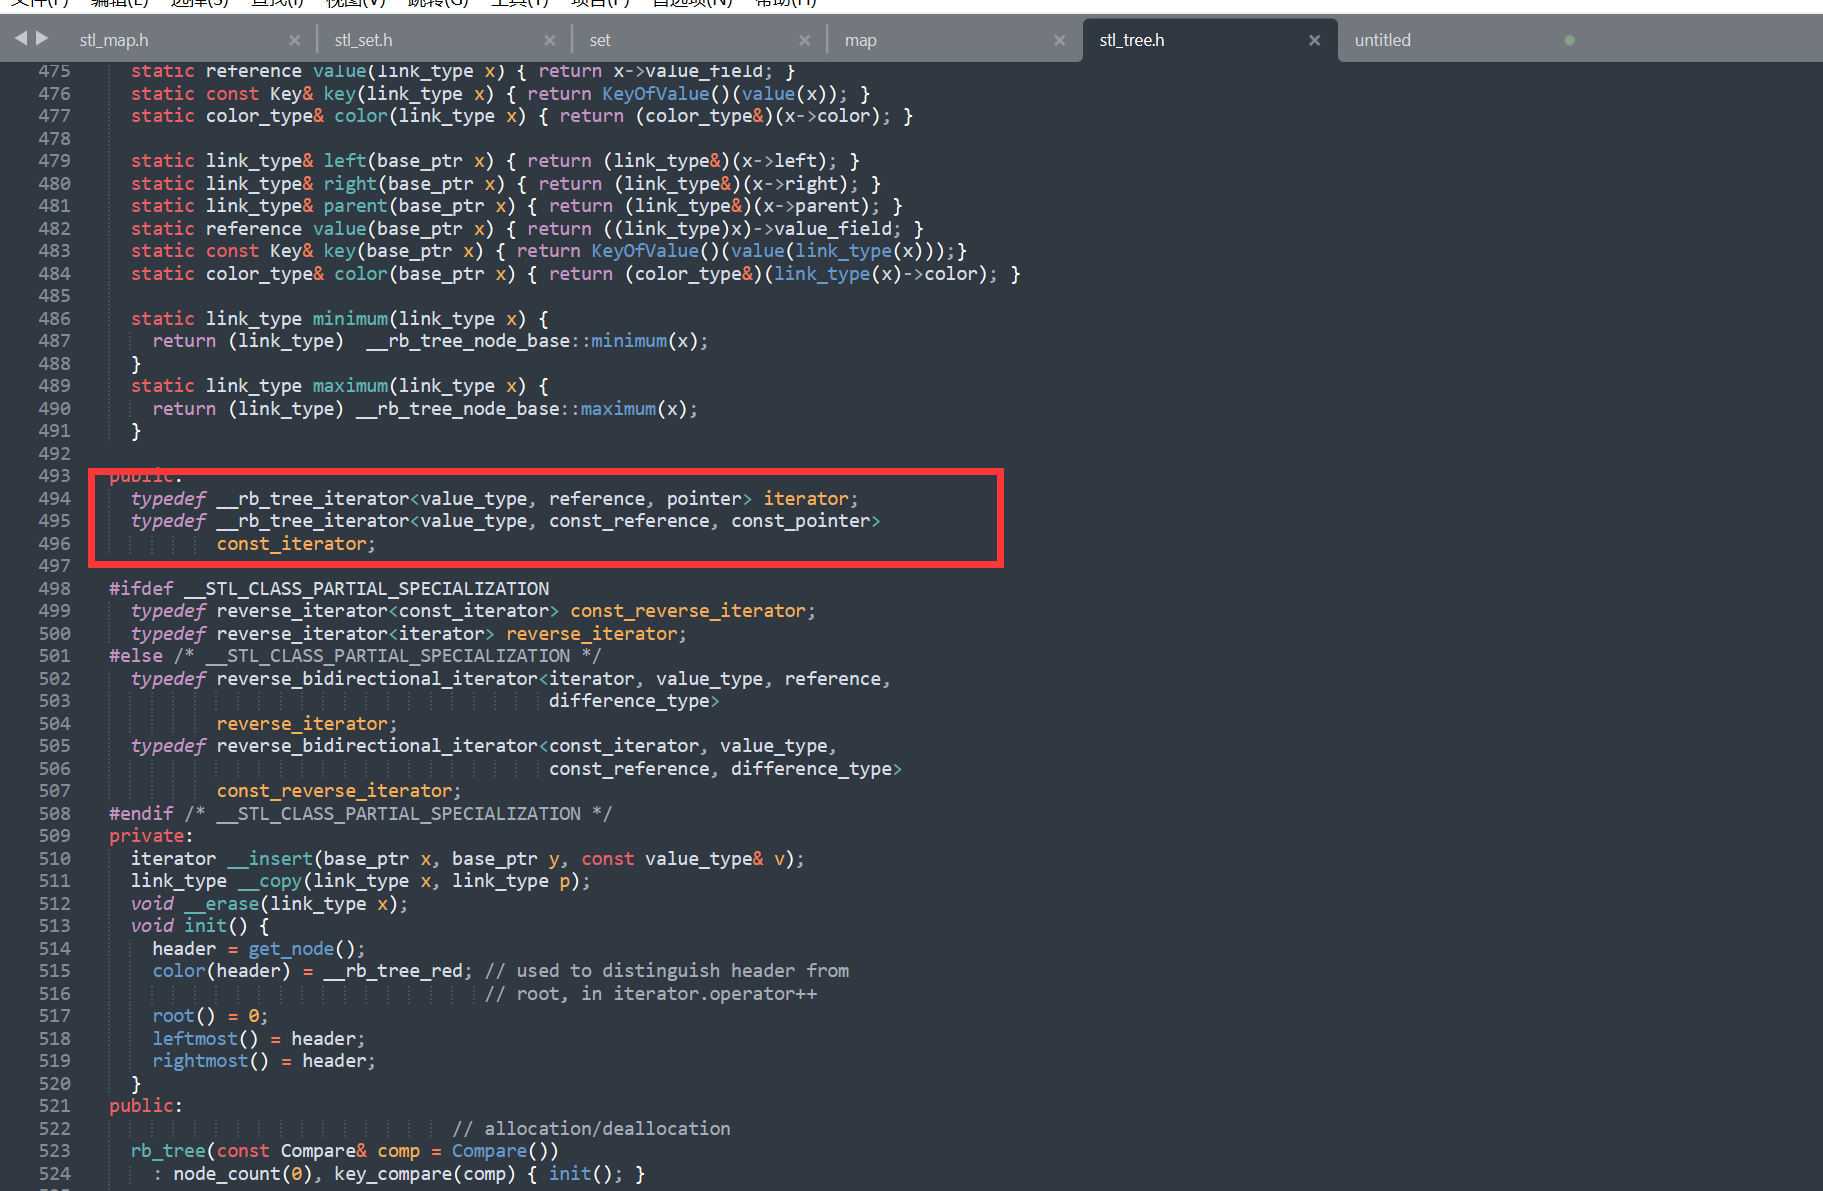The image size is (1823, 1191).
Task: Click 'const_reverse_iterator;' on line 499
Action: [x=693, y=611]
